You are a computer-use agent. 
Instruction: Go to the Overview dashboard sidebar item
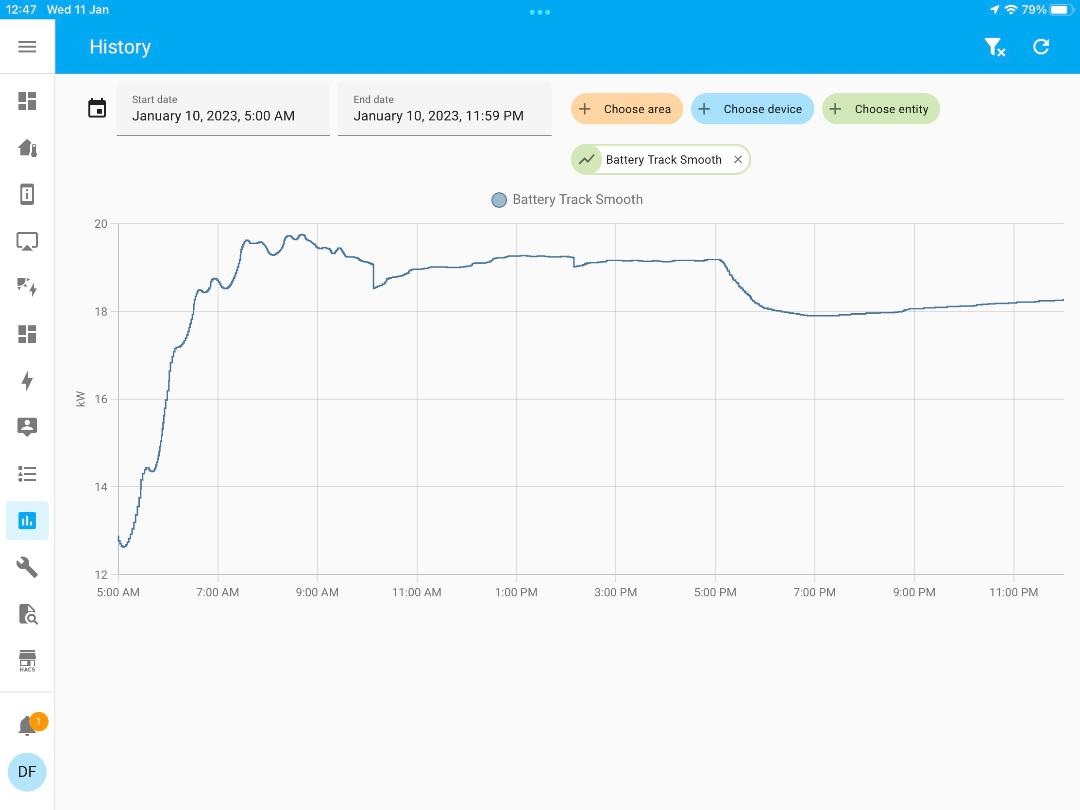click(x=27, y=101)
